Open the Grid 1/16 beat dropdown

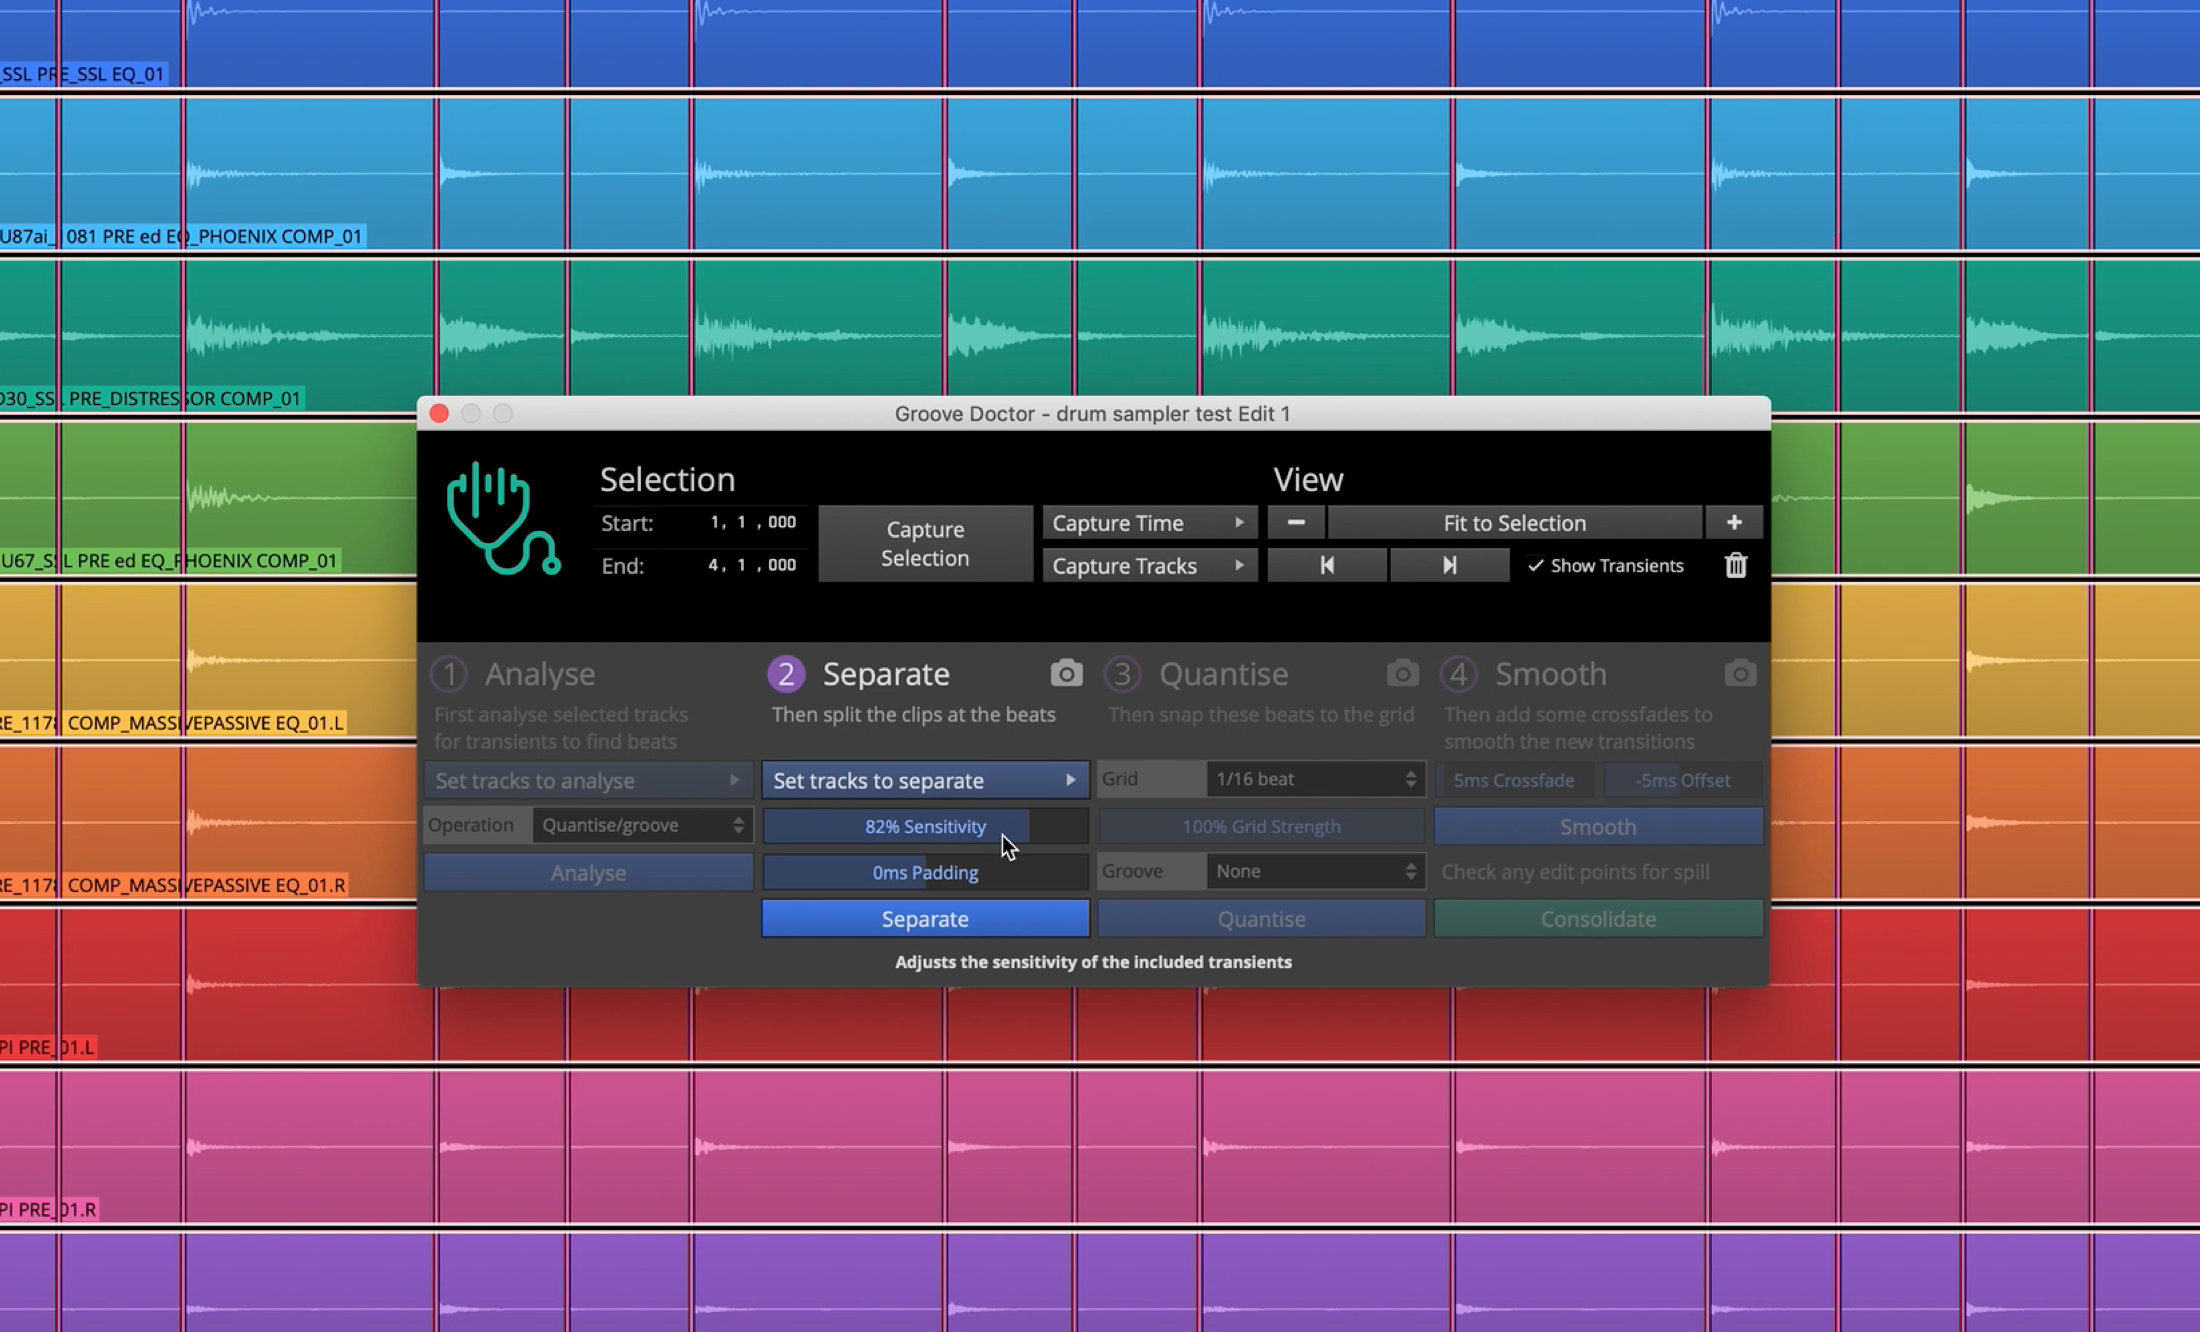(x=1314, y=779)
